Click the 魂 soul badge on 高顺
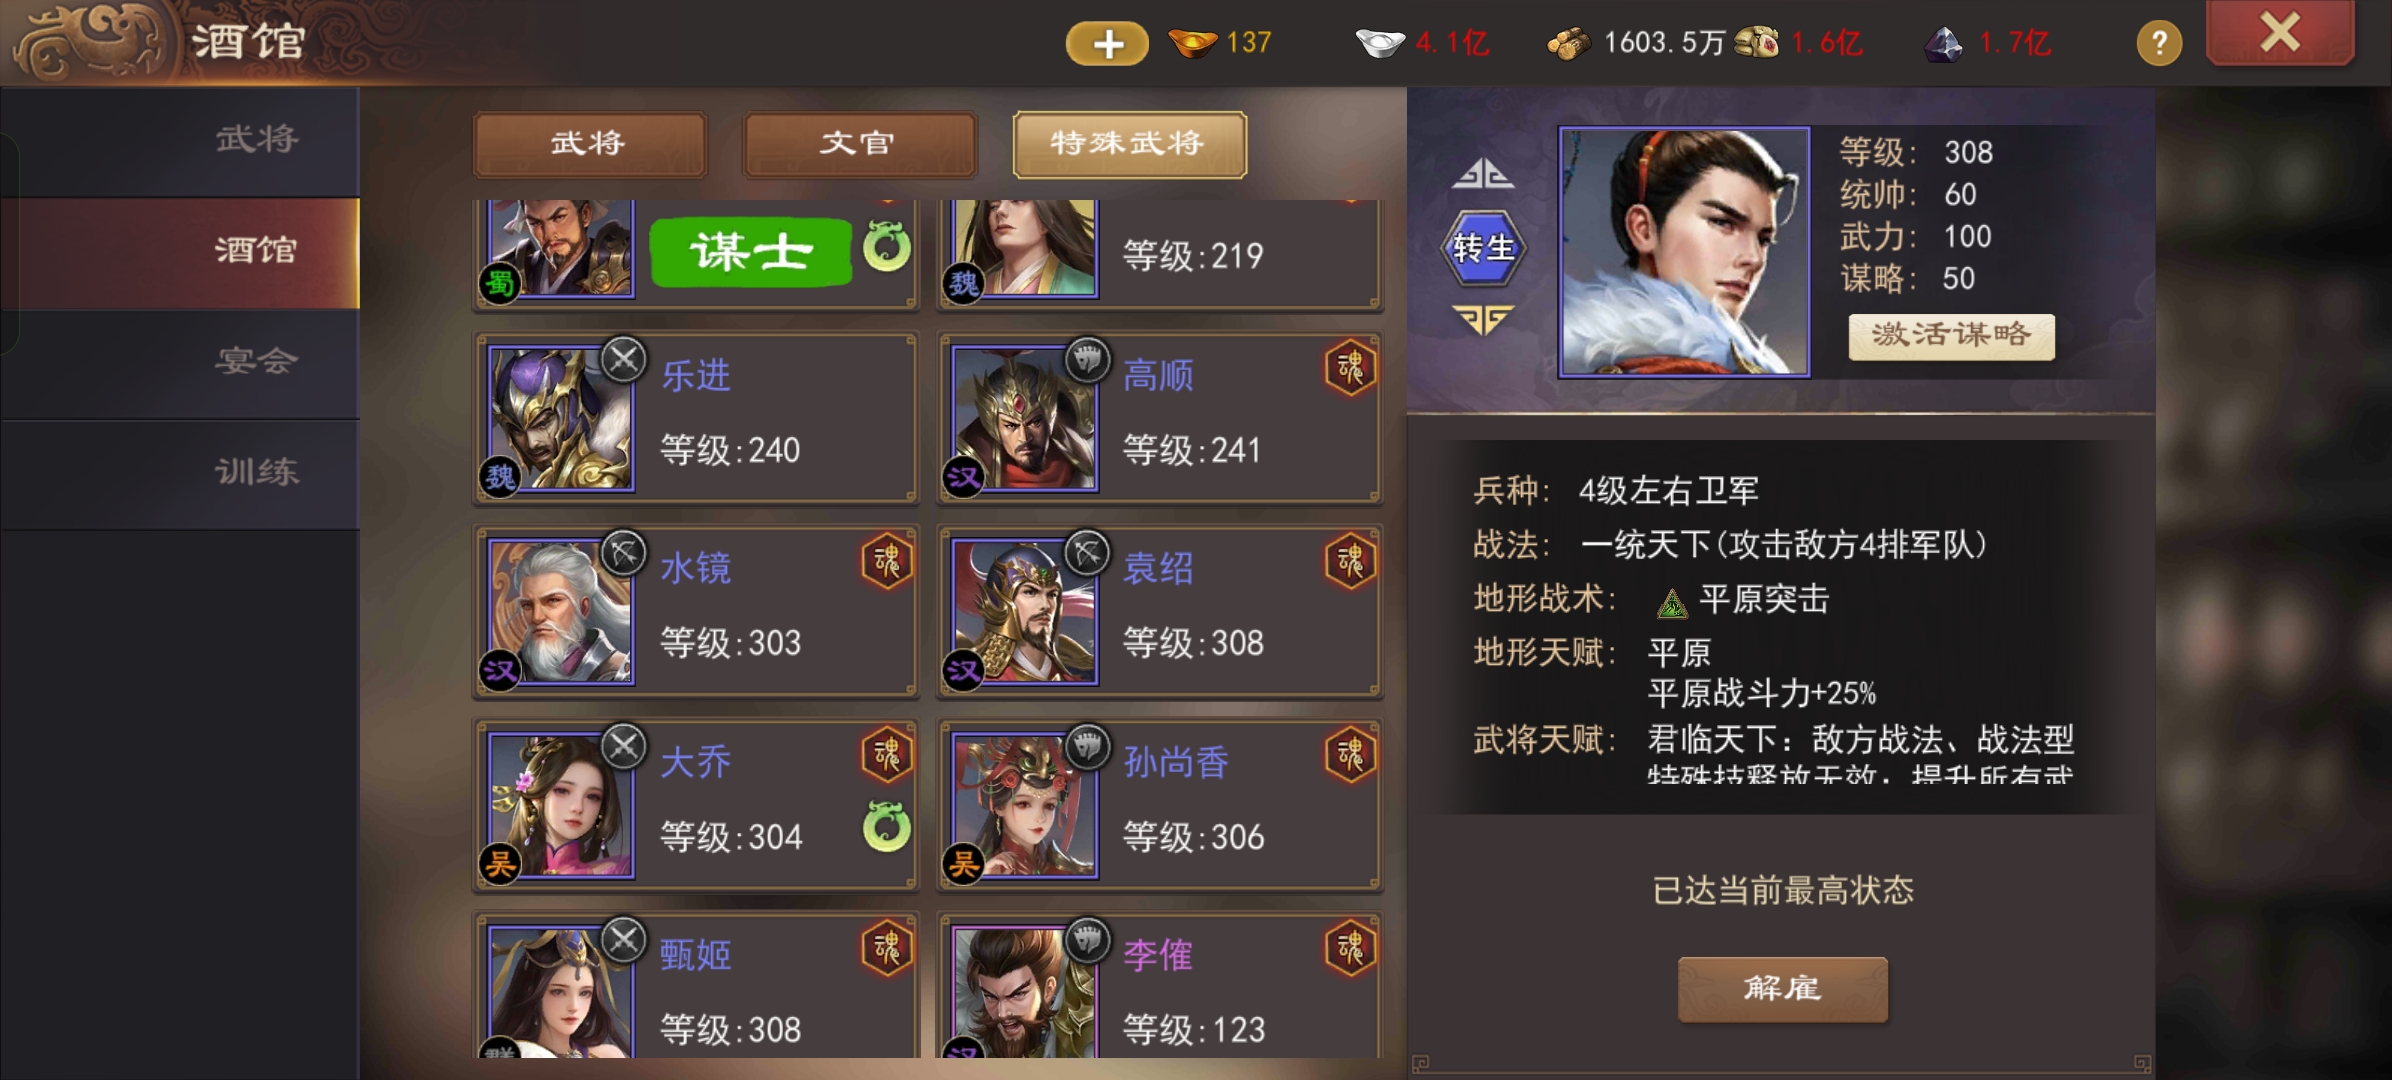The height and width of the screenshot is (1080, 2392). coord(1350,368)
